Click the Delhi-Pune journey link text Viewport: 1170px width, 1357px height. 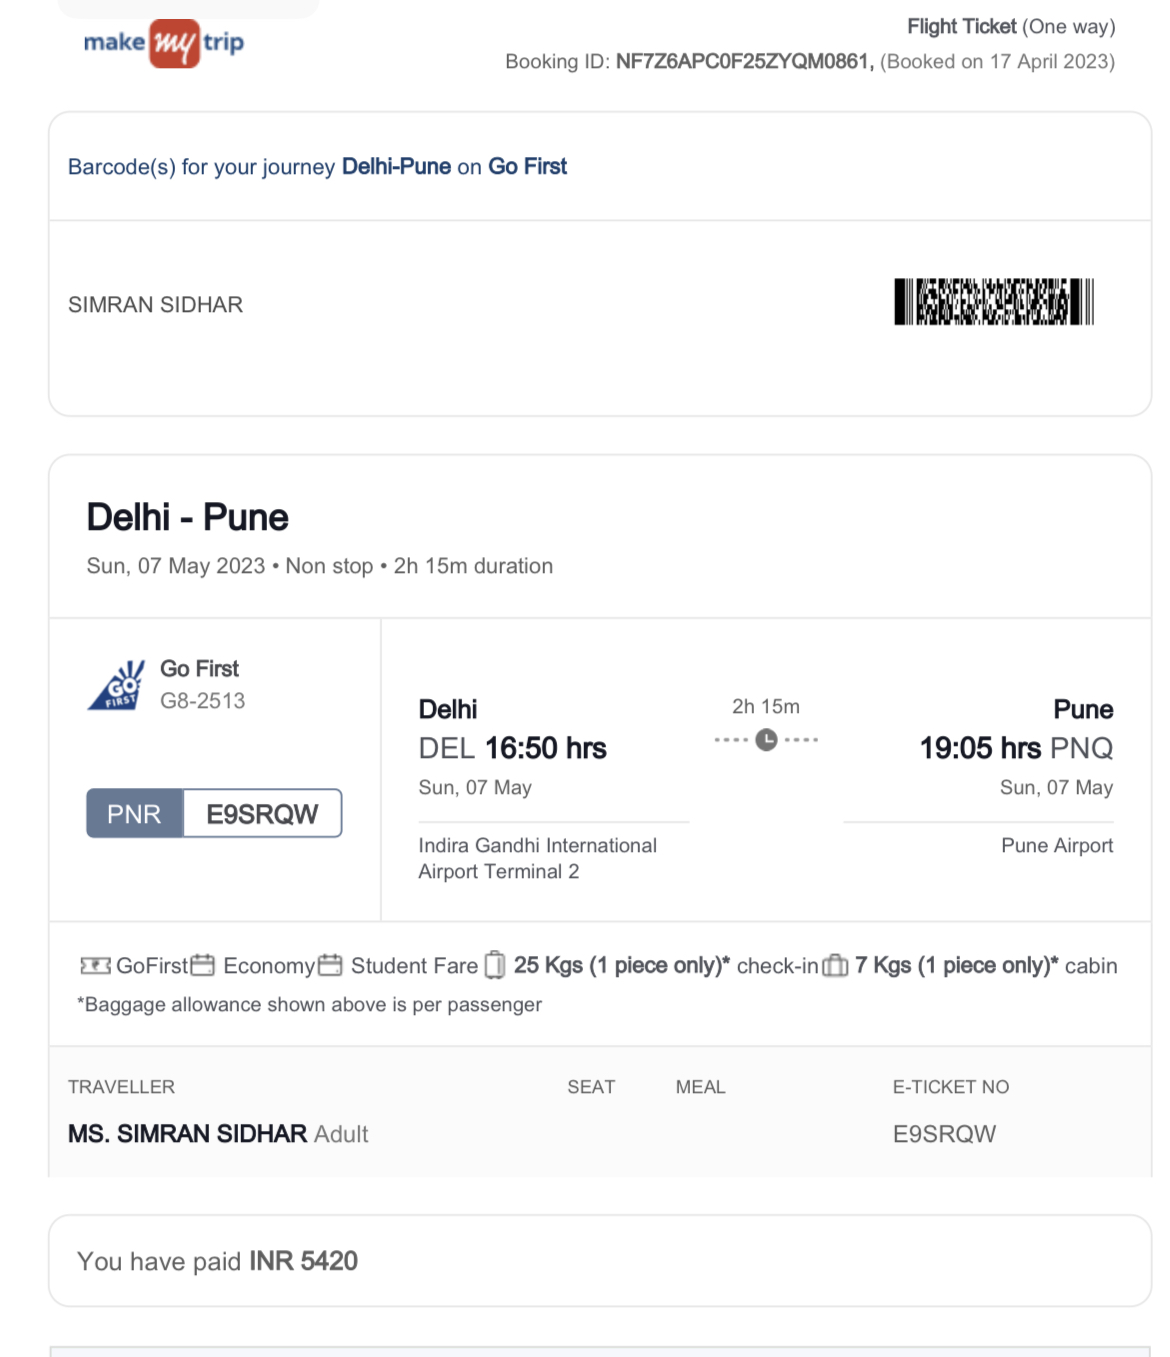(396, 167)
